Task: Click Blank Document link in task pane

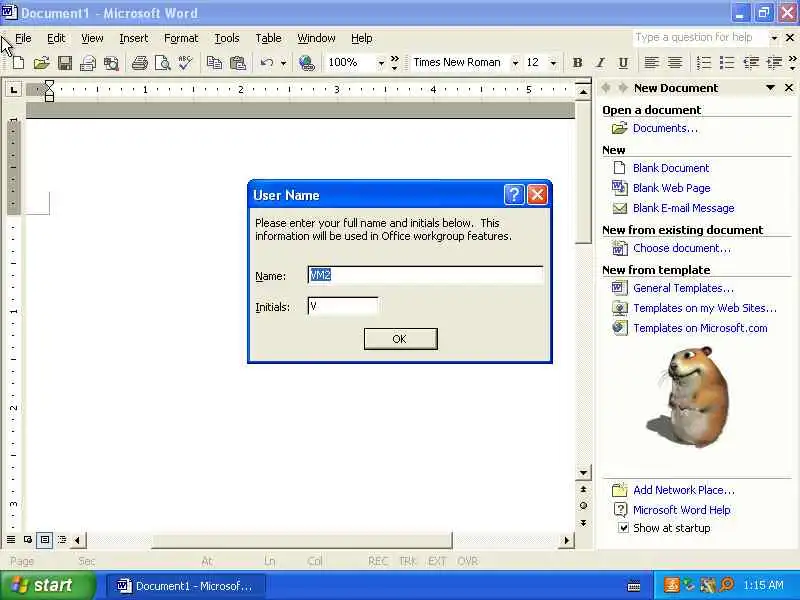Action: 671,168
